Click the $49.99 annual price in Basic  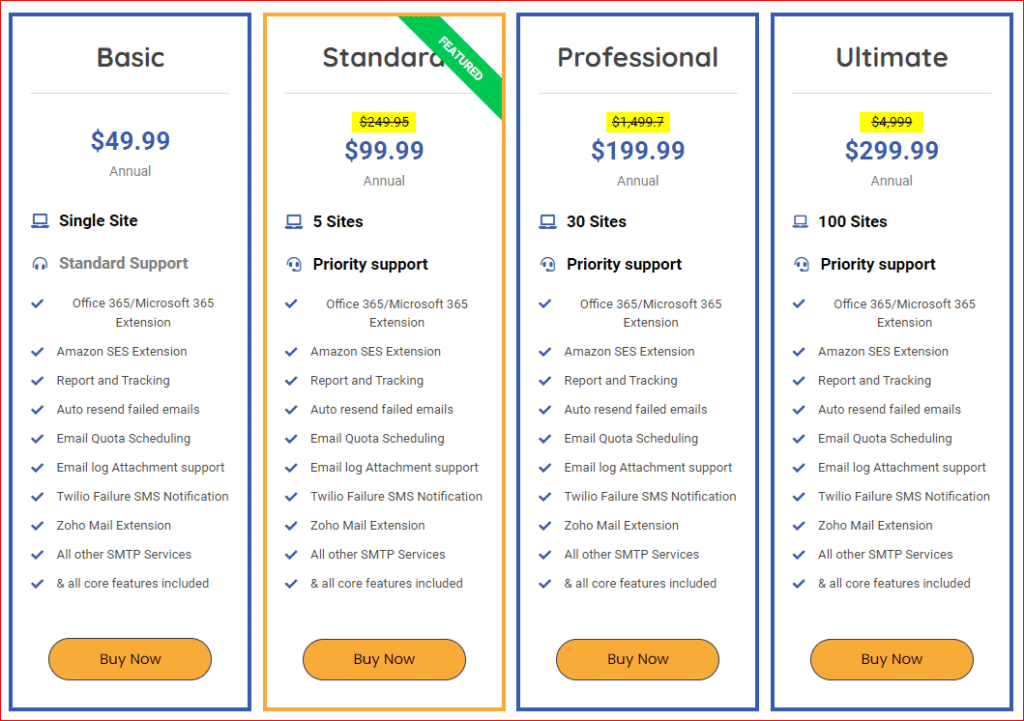click(x=130, y=141)
